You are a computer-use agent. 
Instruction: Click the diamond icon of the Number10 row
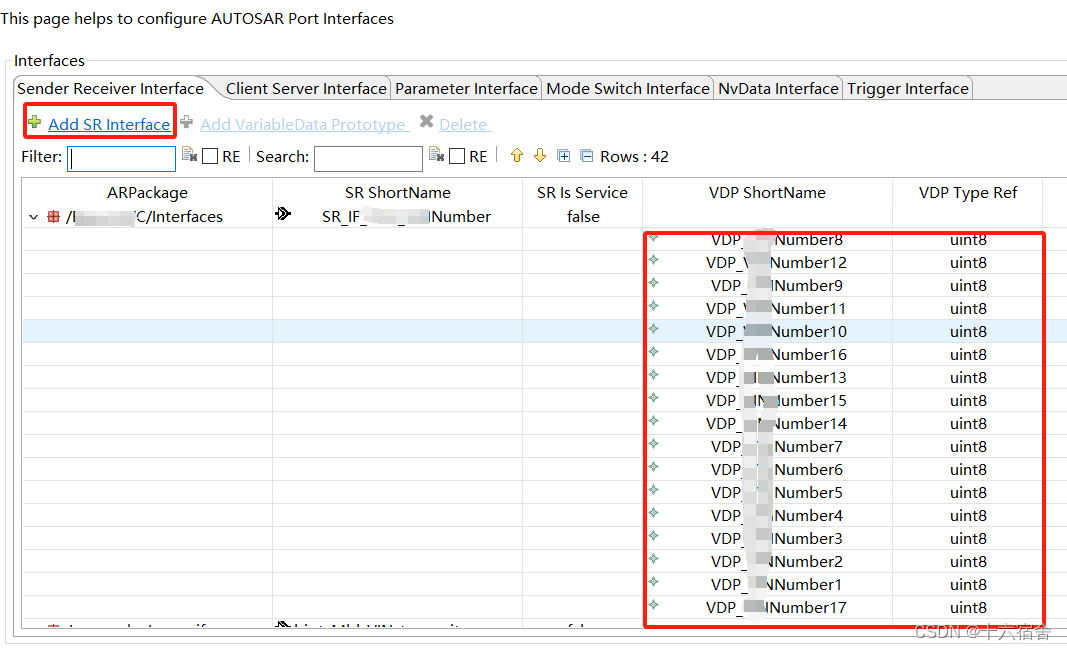(654, 329)
